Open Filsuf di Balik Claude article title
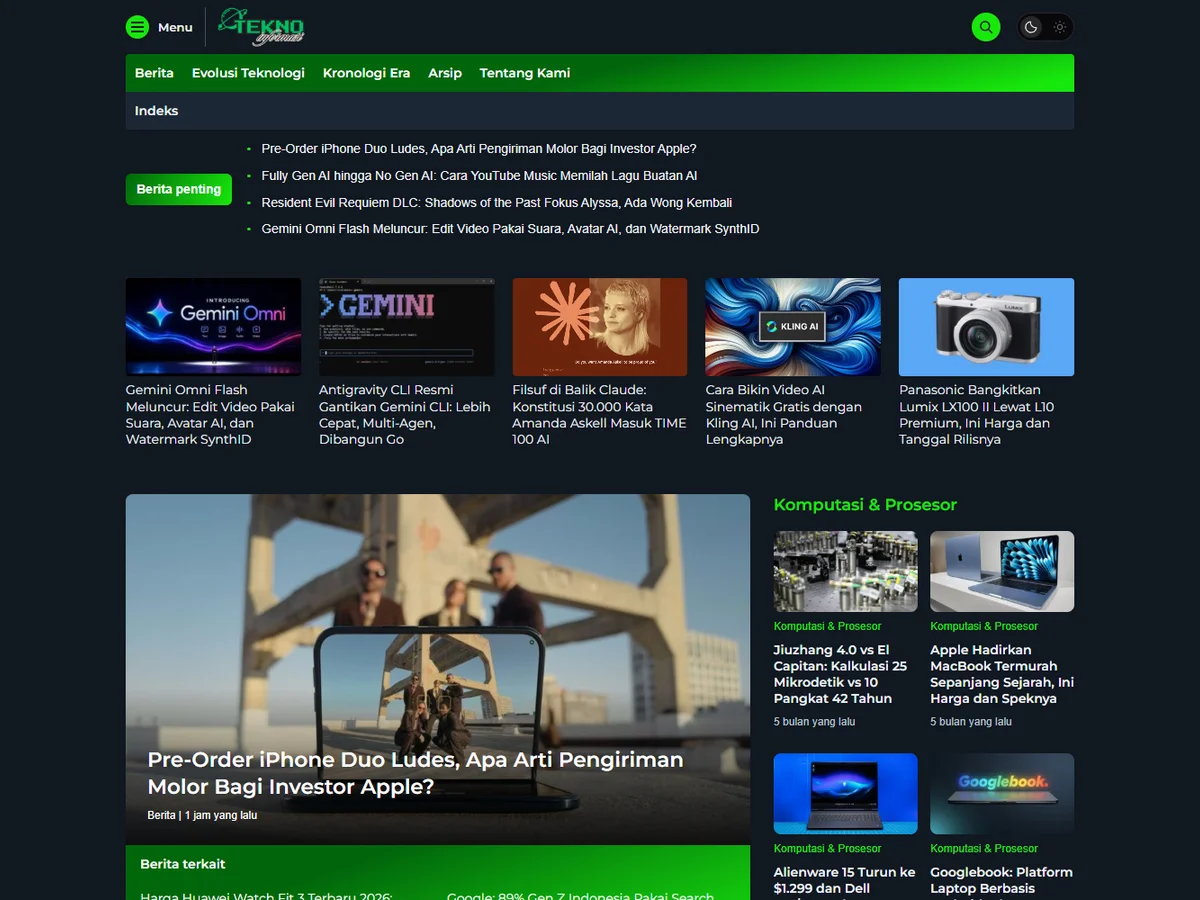Viewport: 1200px width, 900px height. [x=600, y=415]
